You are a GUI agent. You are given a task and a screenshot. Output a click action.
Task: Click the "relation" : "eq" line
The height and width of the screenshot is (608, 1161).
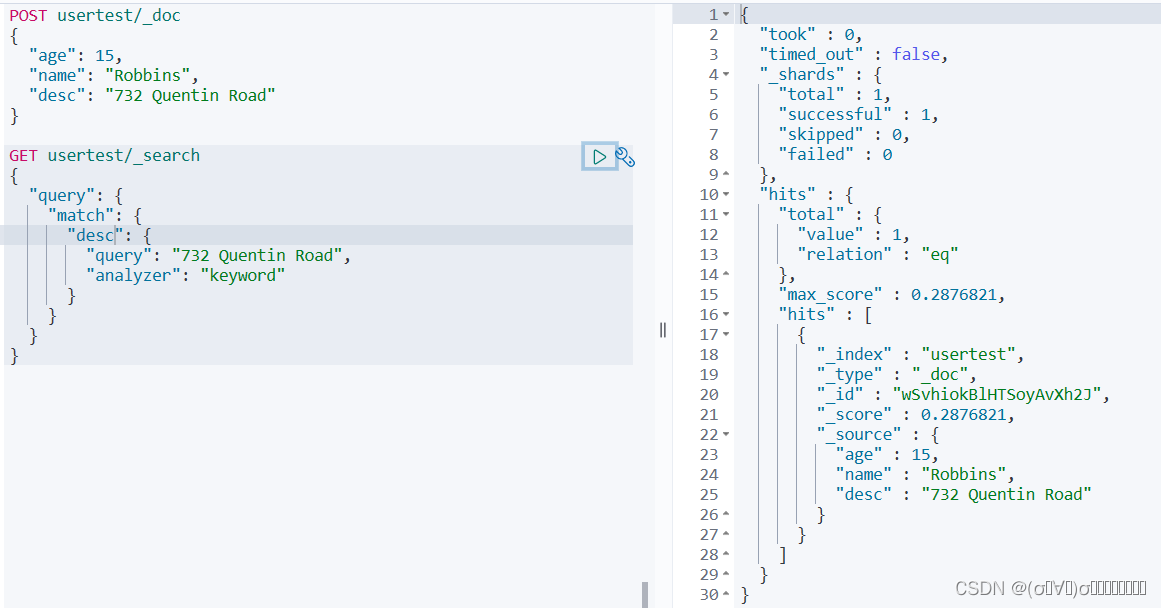pos(877,255)
